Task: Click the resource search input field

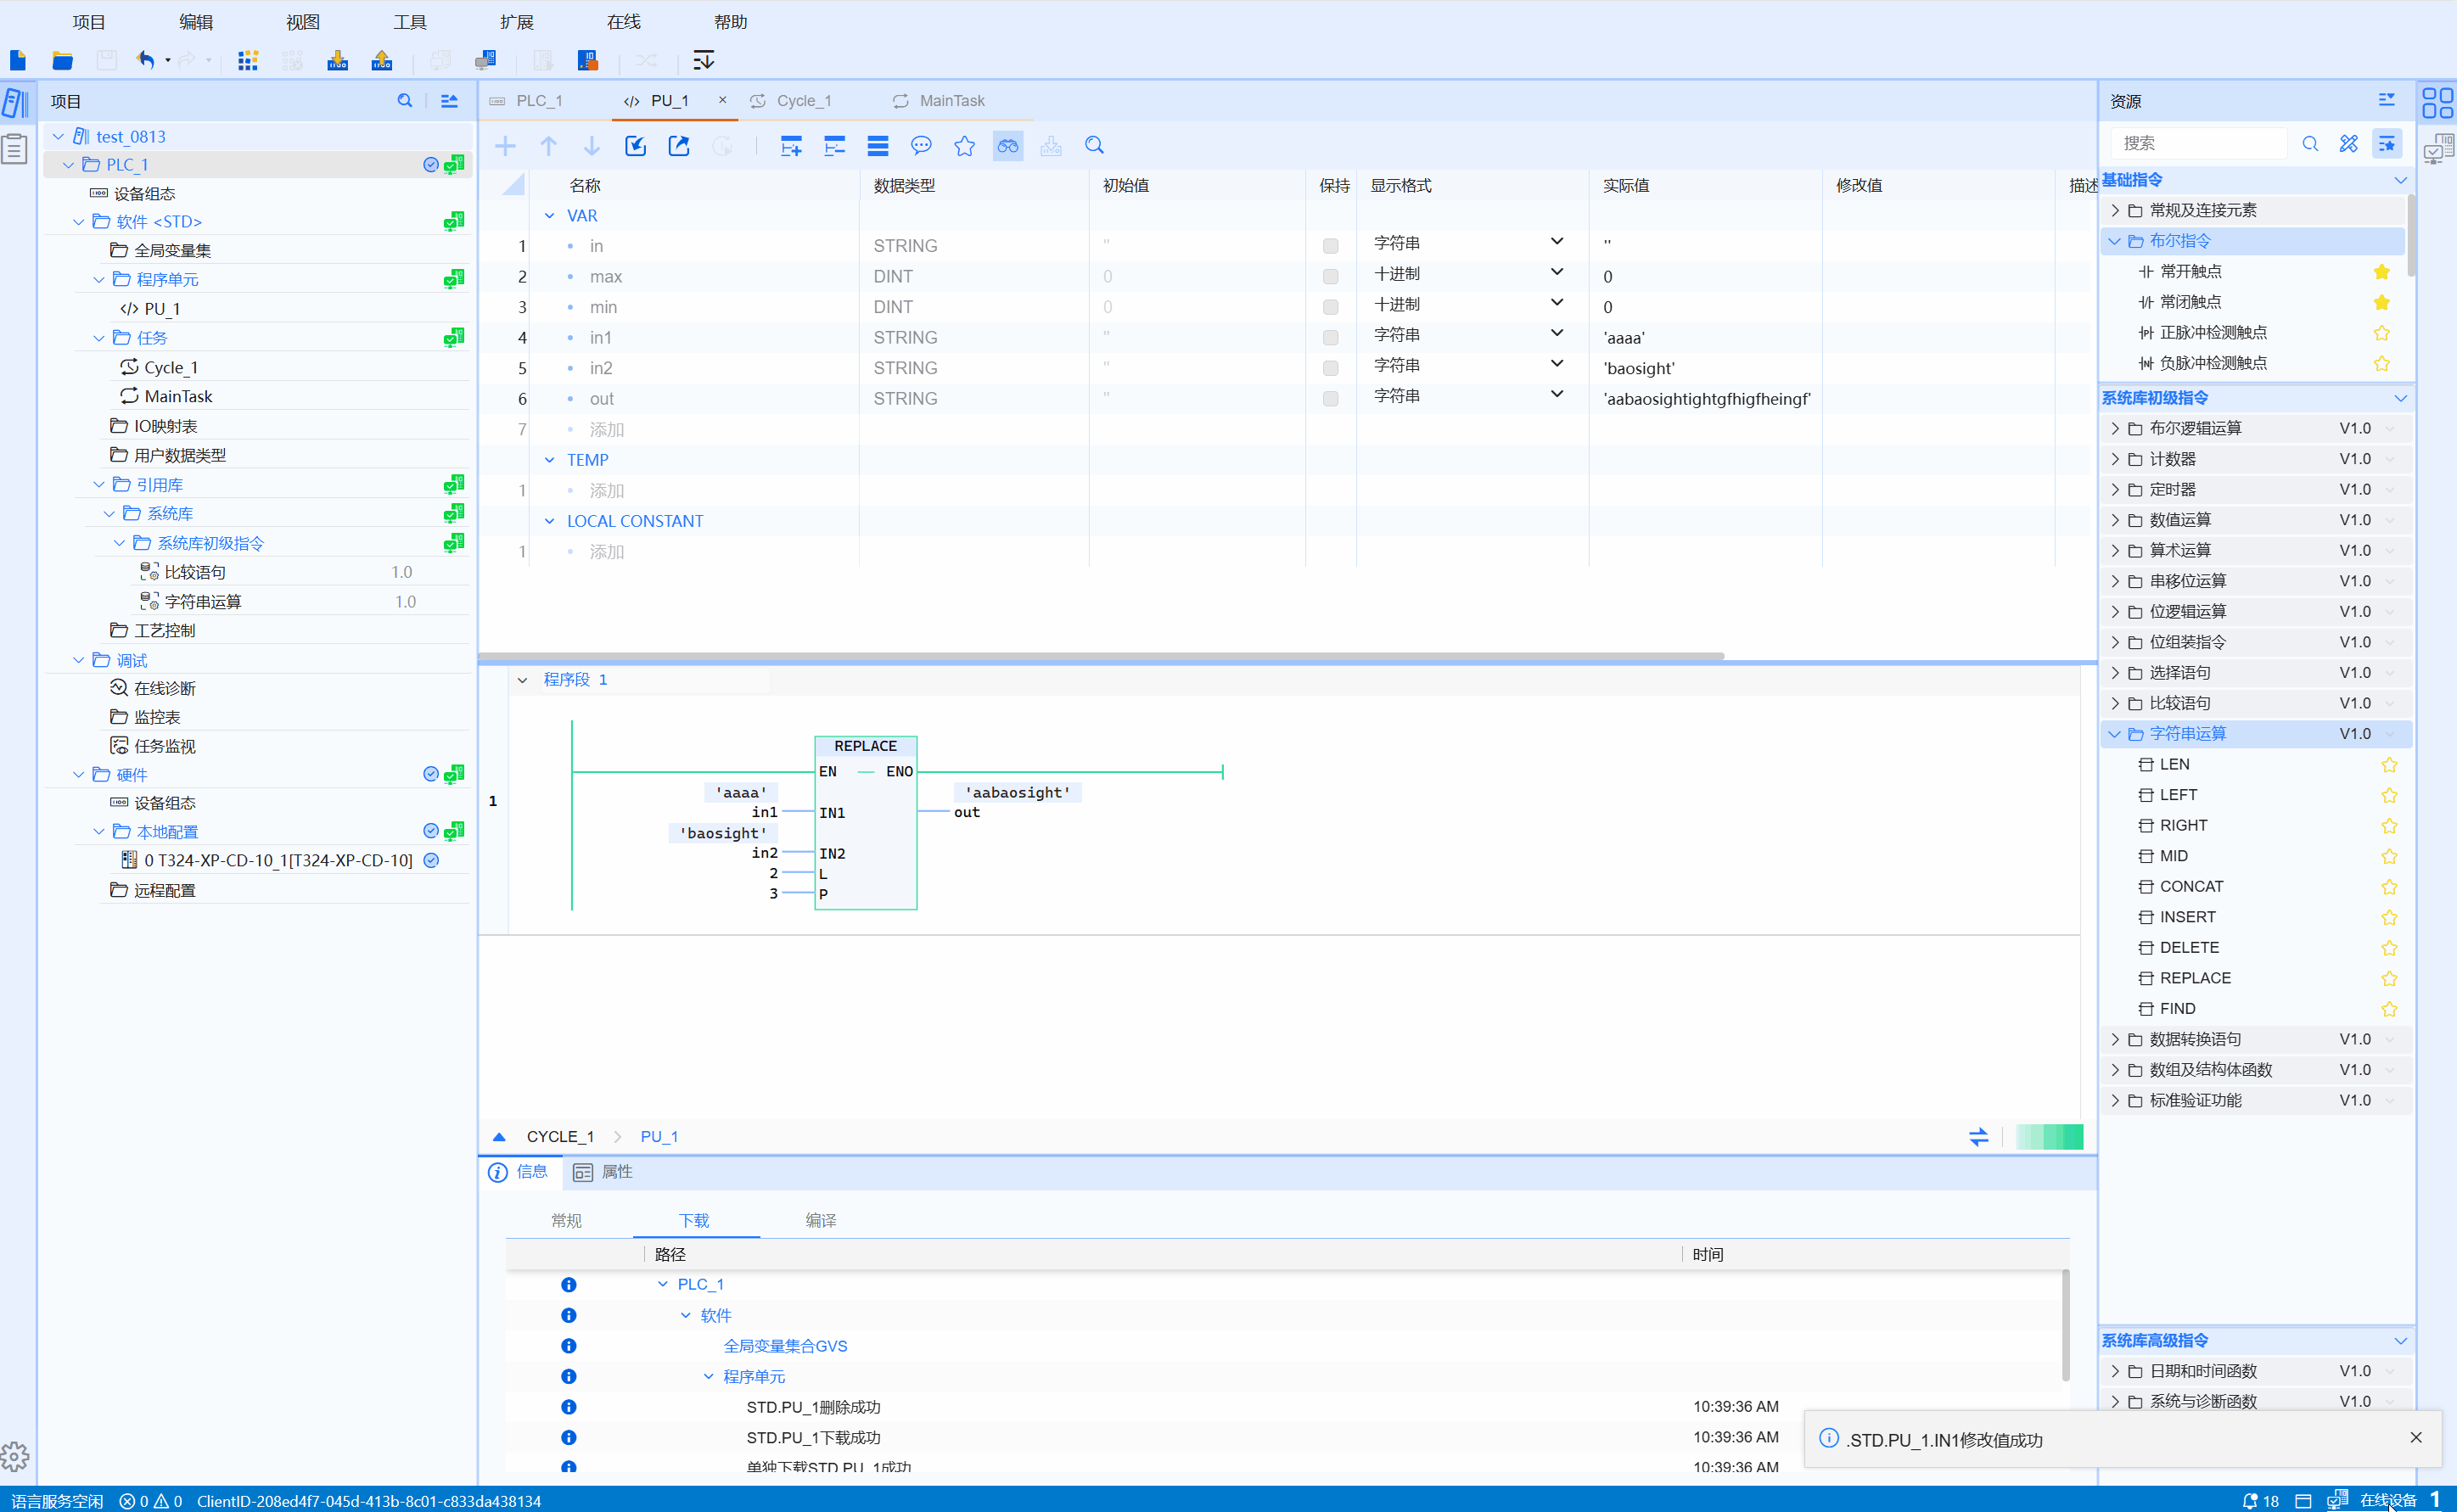Action: click(2198, 144)
